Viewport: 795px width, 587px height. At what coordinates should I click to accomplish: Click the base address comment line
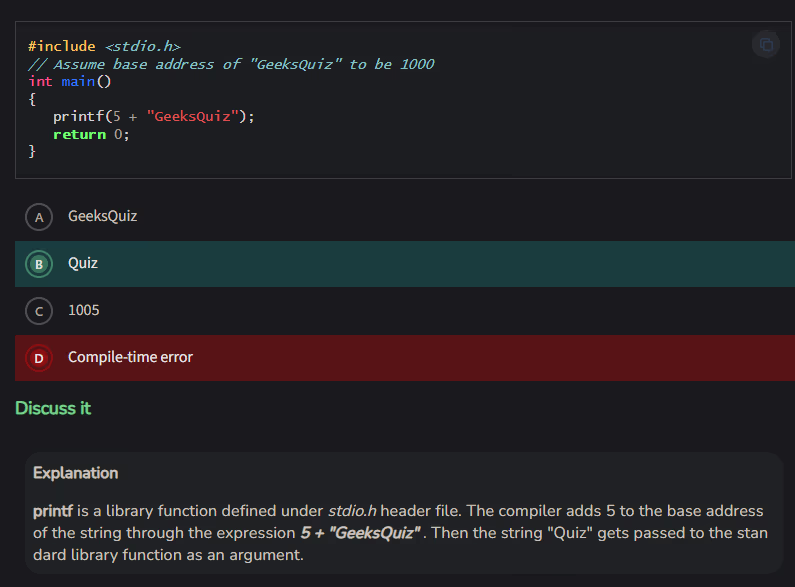tap(231, 64)
